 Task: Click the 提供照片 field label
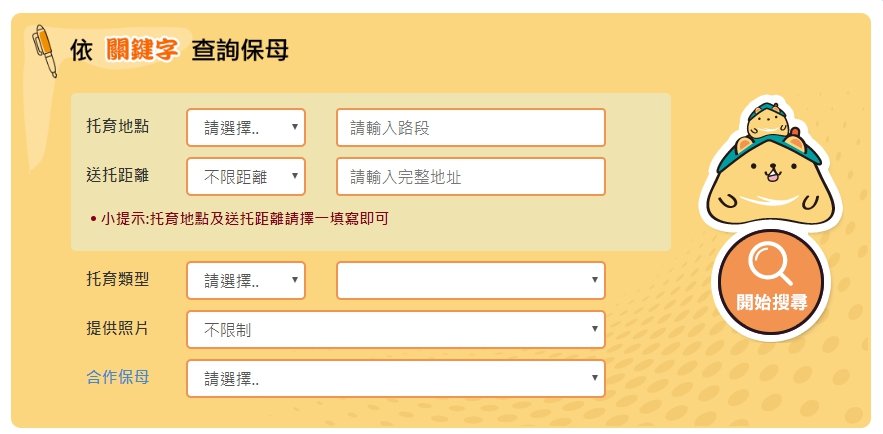click(x=118, y=328)
